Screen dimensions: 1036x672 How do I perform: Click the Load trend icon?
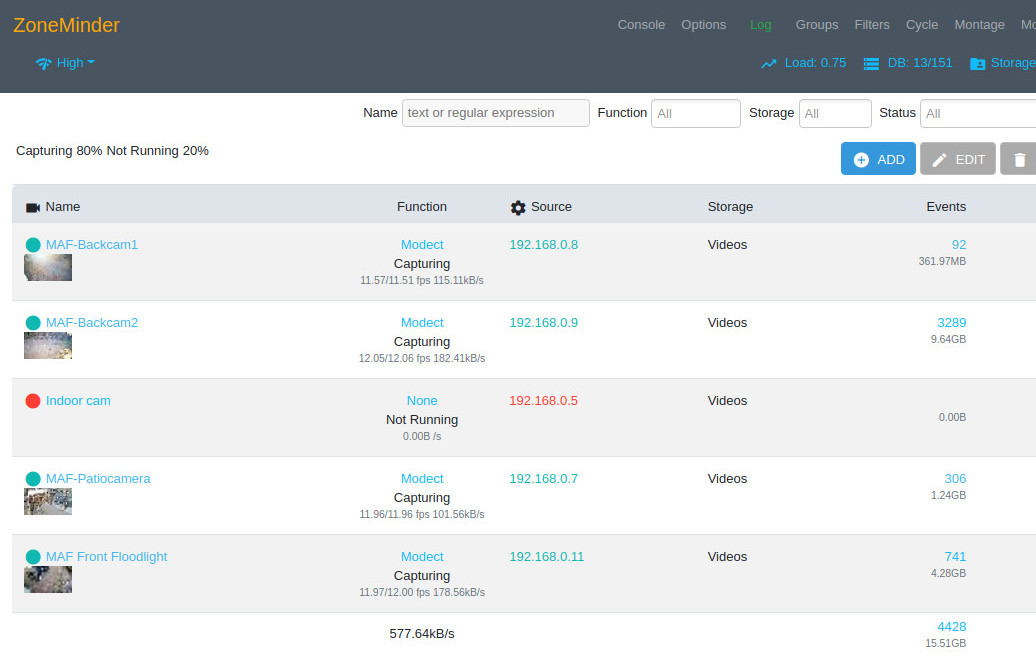768,63
